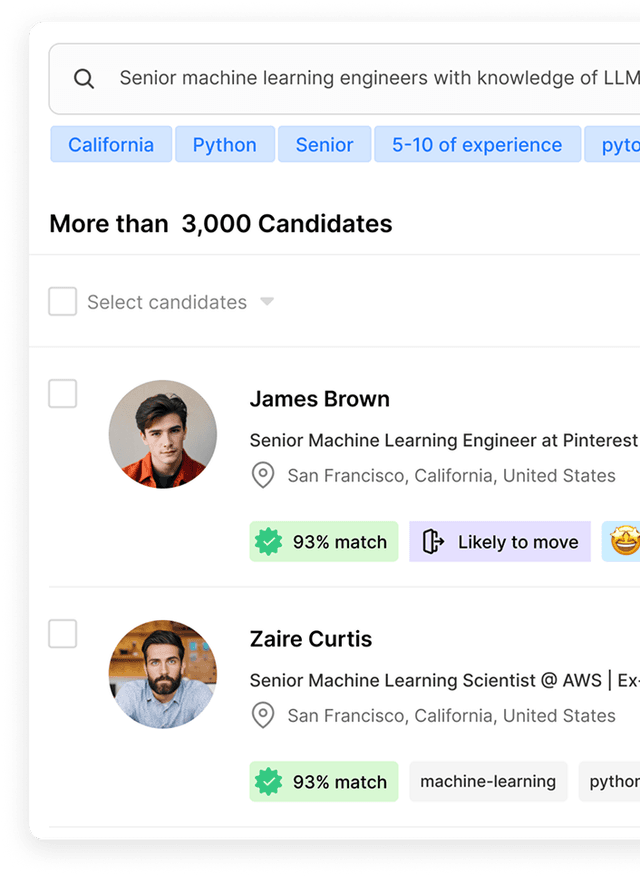640x876 pixels.
Task: Click James Brown's location pin icon
Action: tap(263, 475)
